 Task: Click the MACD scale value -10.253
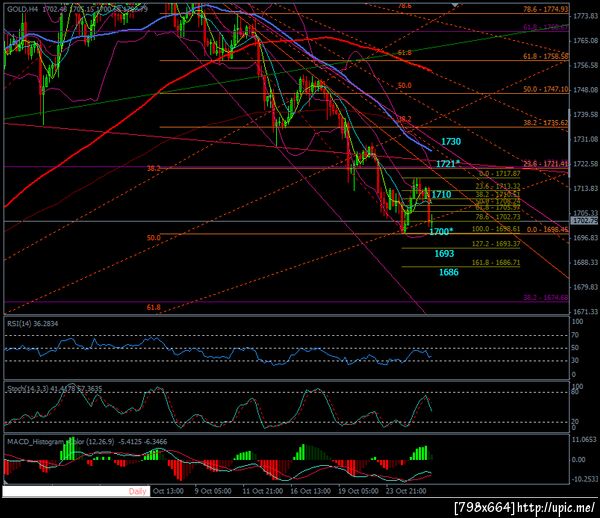584,479
